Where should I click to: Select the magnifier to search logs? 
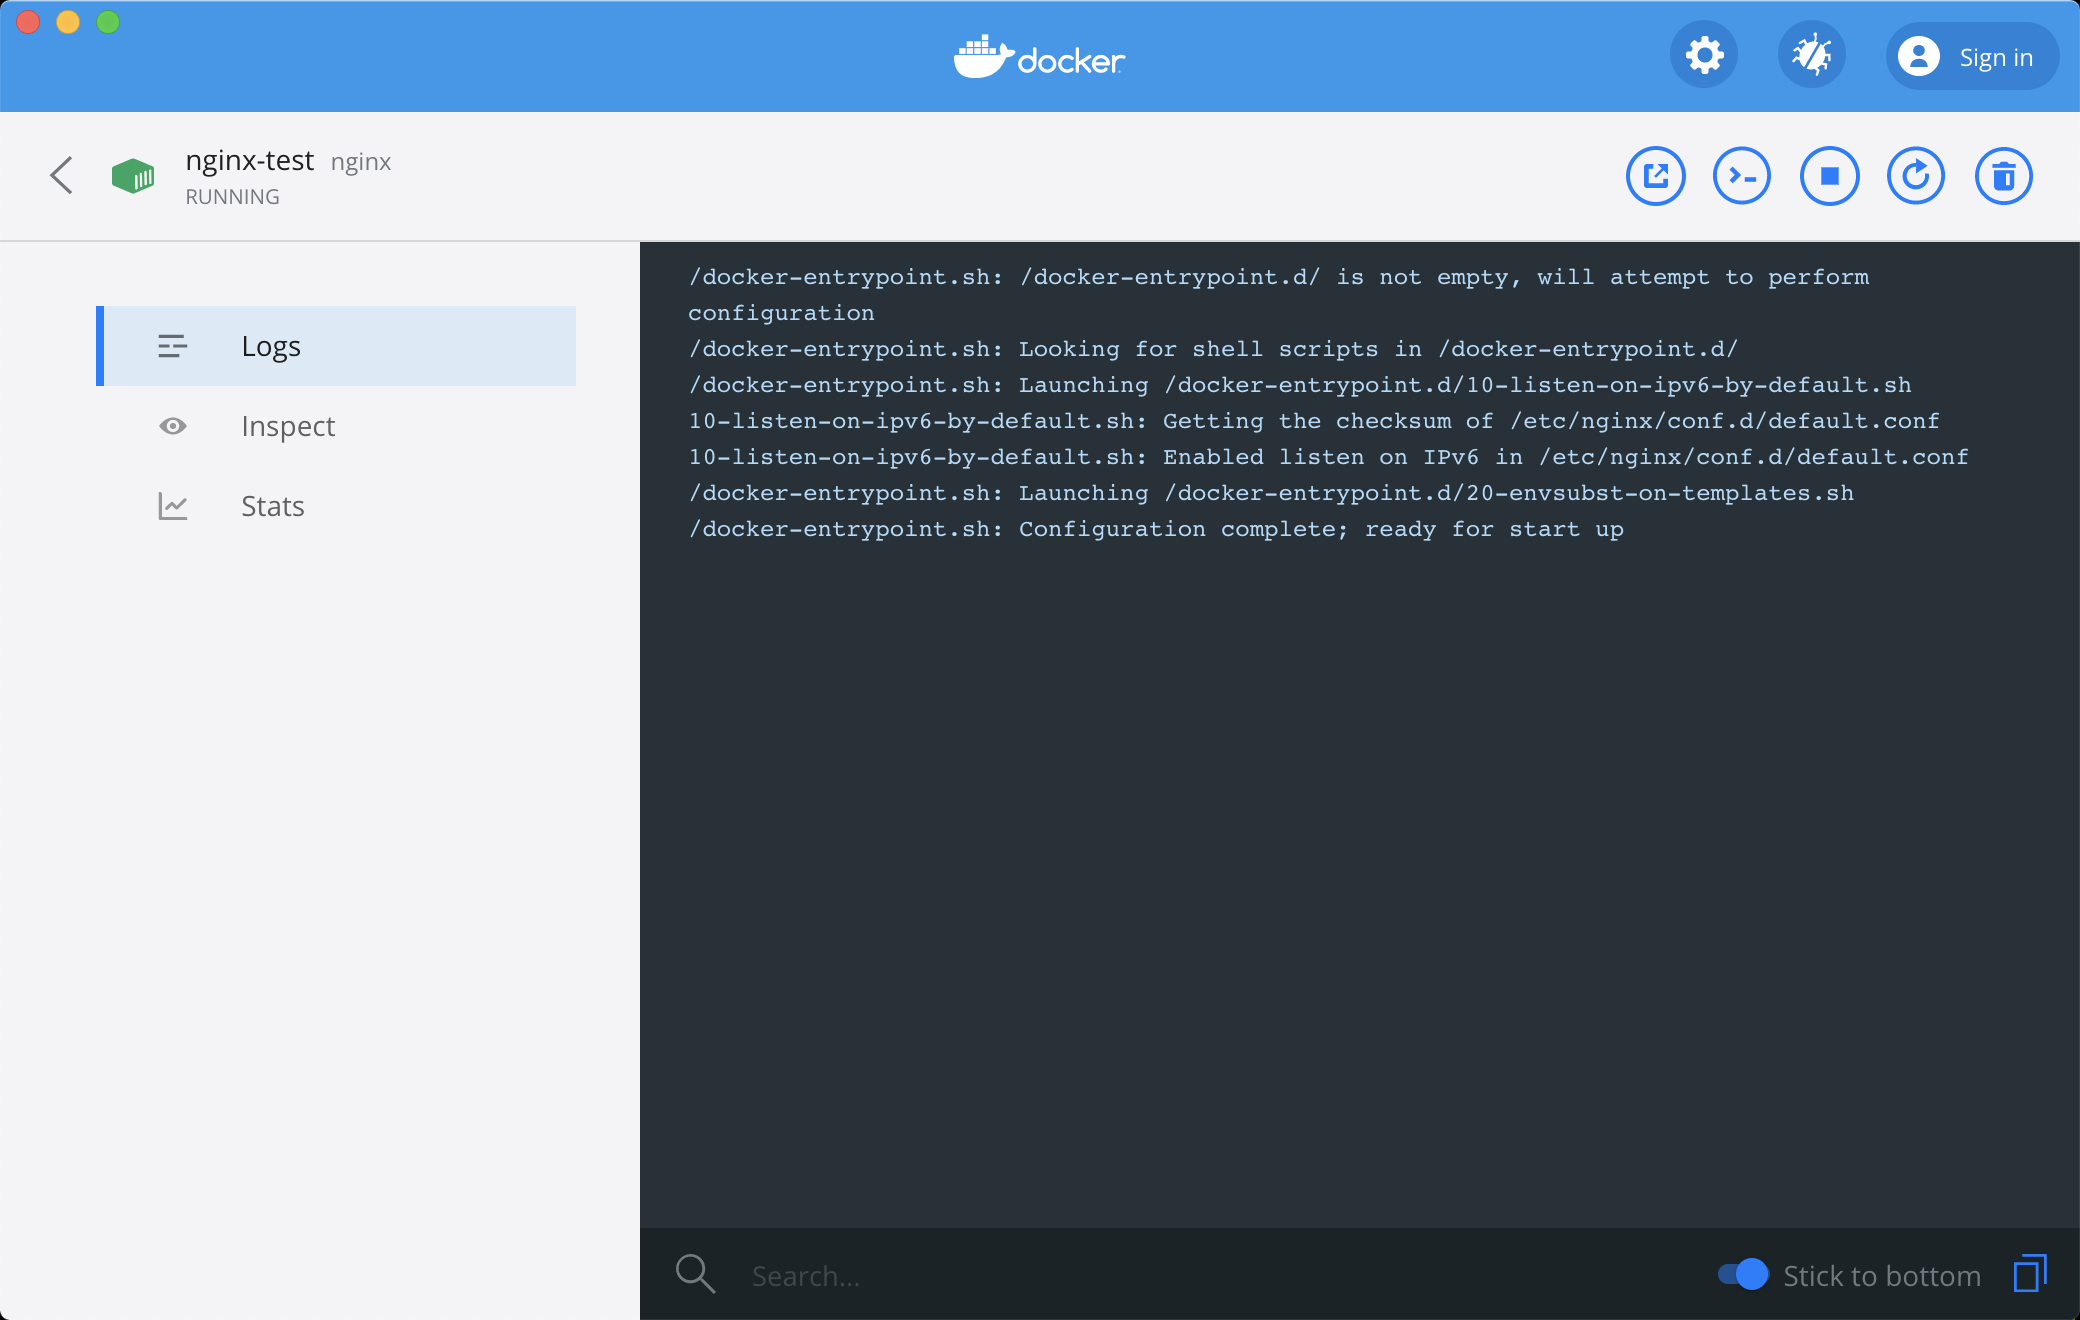(x=695, y=1274)
